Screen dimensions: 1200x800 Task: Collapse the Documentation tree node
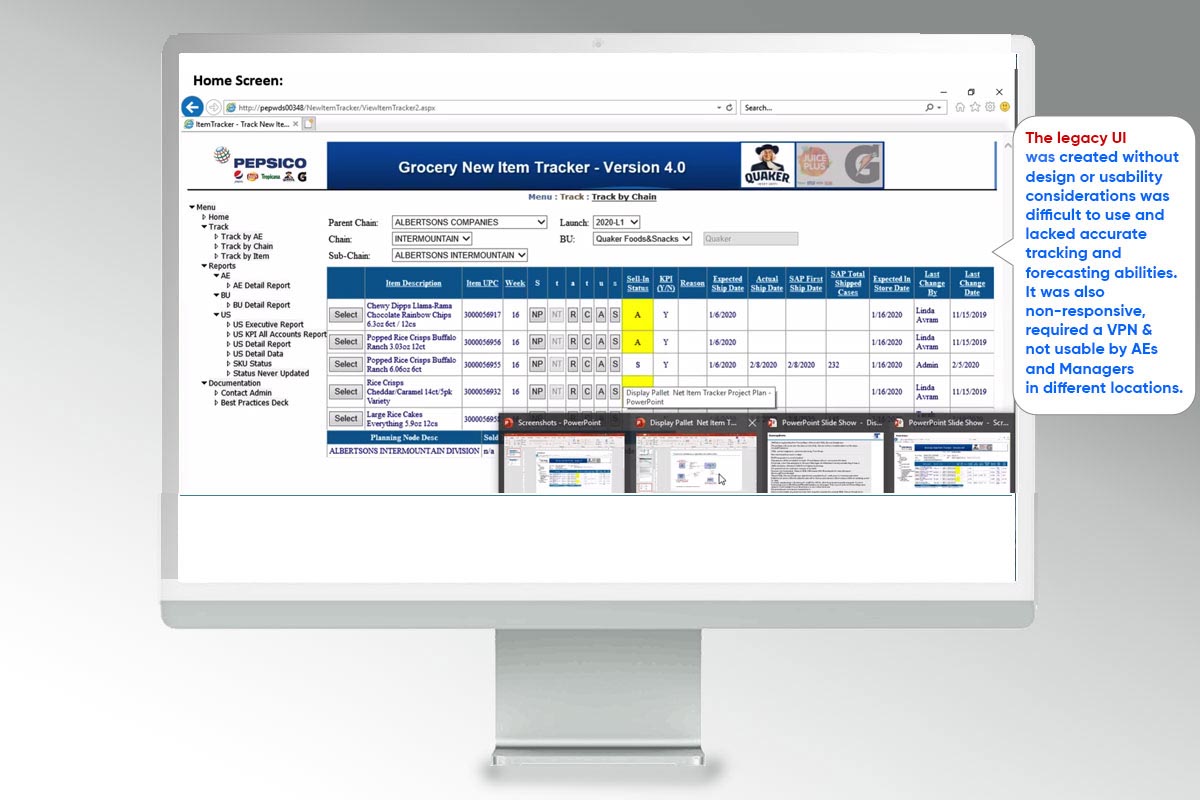pyautogui.click(x=204, y=383)
